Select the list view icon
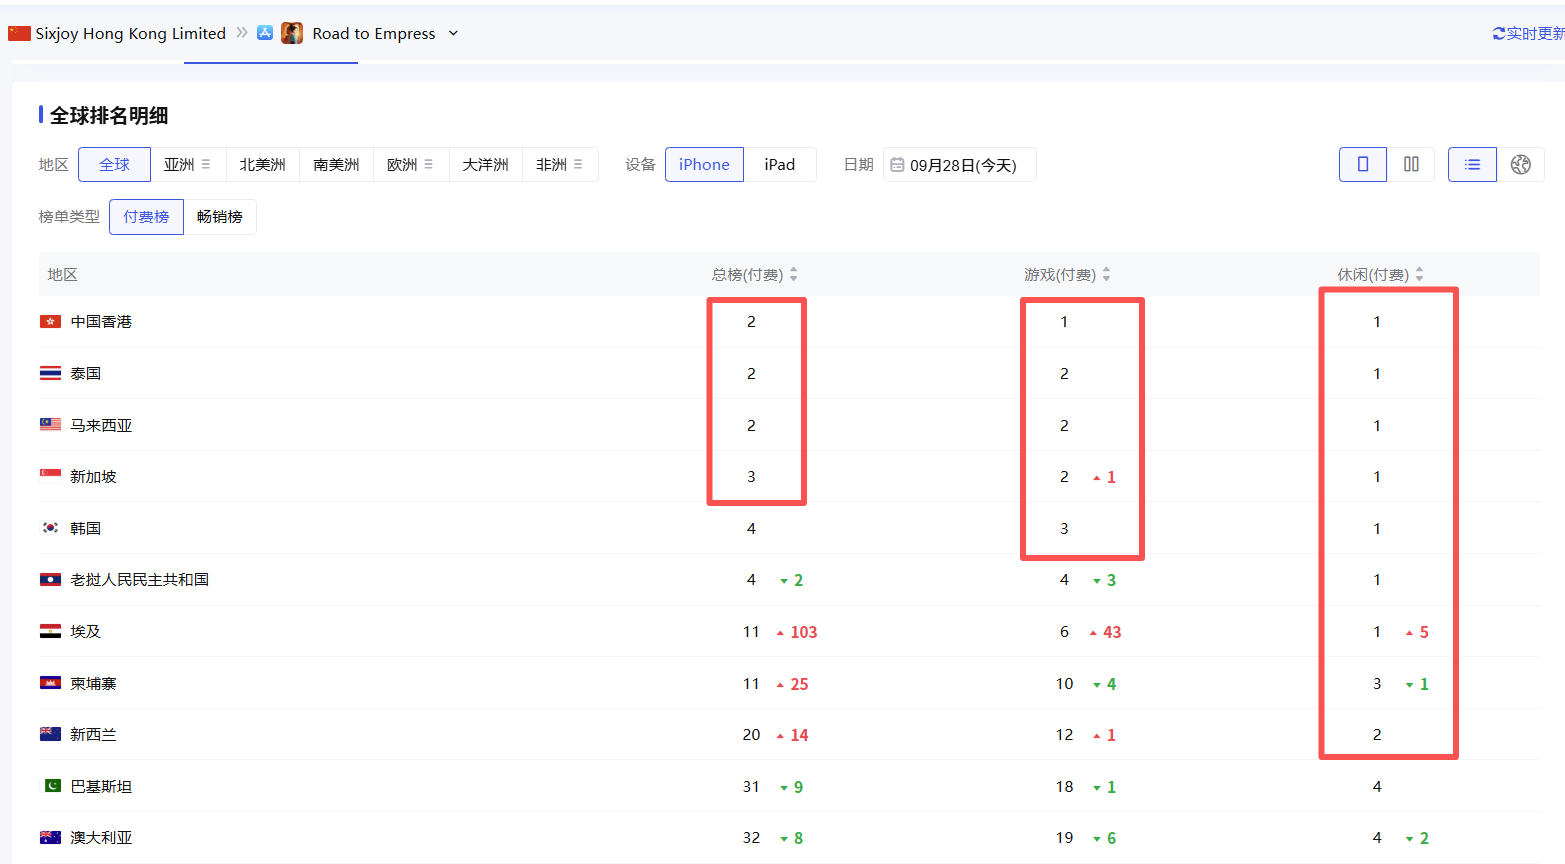The width and height of the screenshot is (1565, 864). click(x=1472, y=165)
